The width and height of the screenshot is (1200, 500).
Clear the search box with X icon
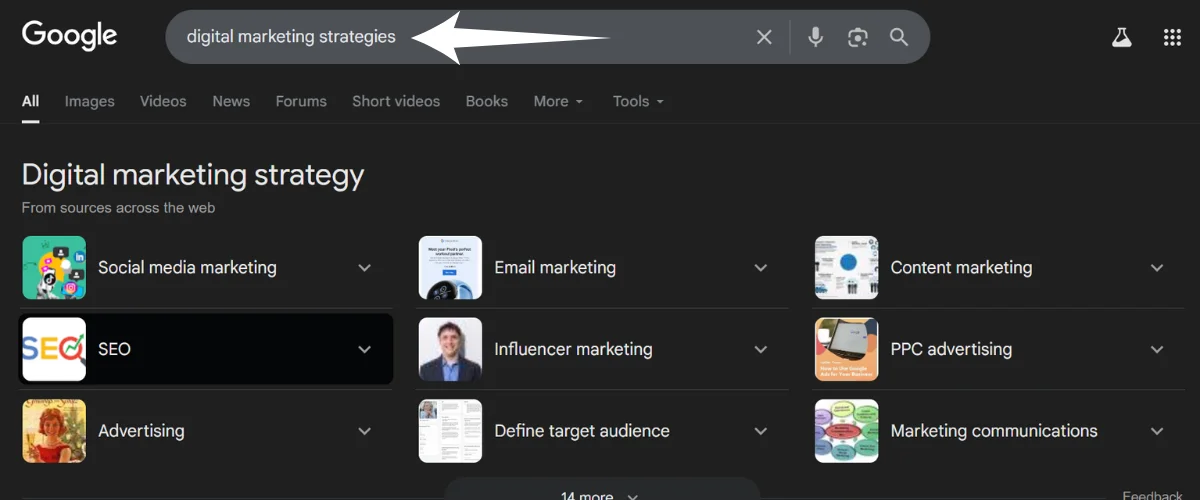coord(764,37)
